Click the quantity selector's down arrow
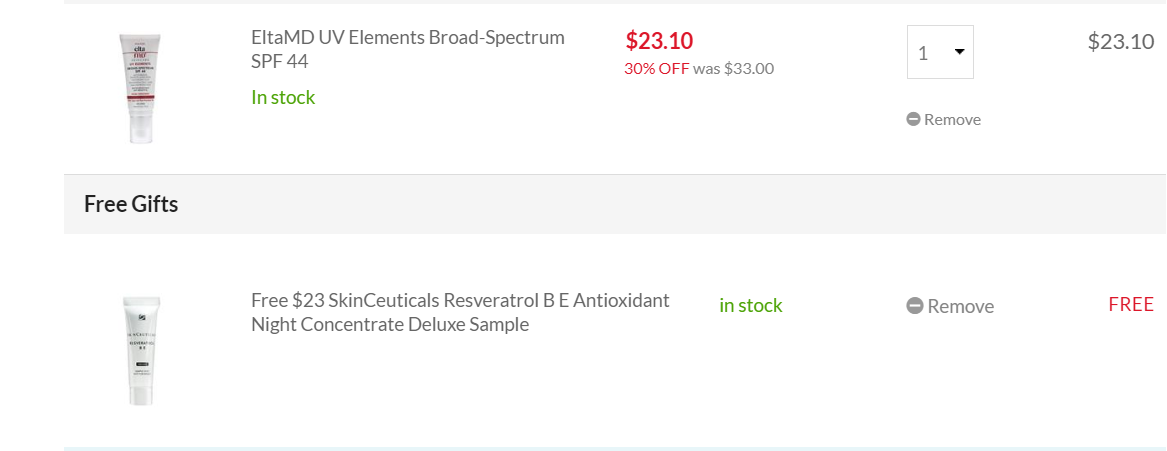Screen dimensions: 1167x451 pyautogui.click(x=959, y=52)
